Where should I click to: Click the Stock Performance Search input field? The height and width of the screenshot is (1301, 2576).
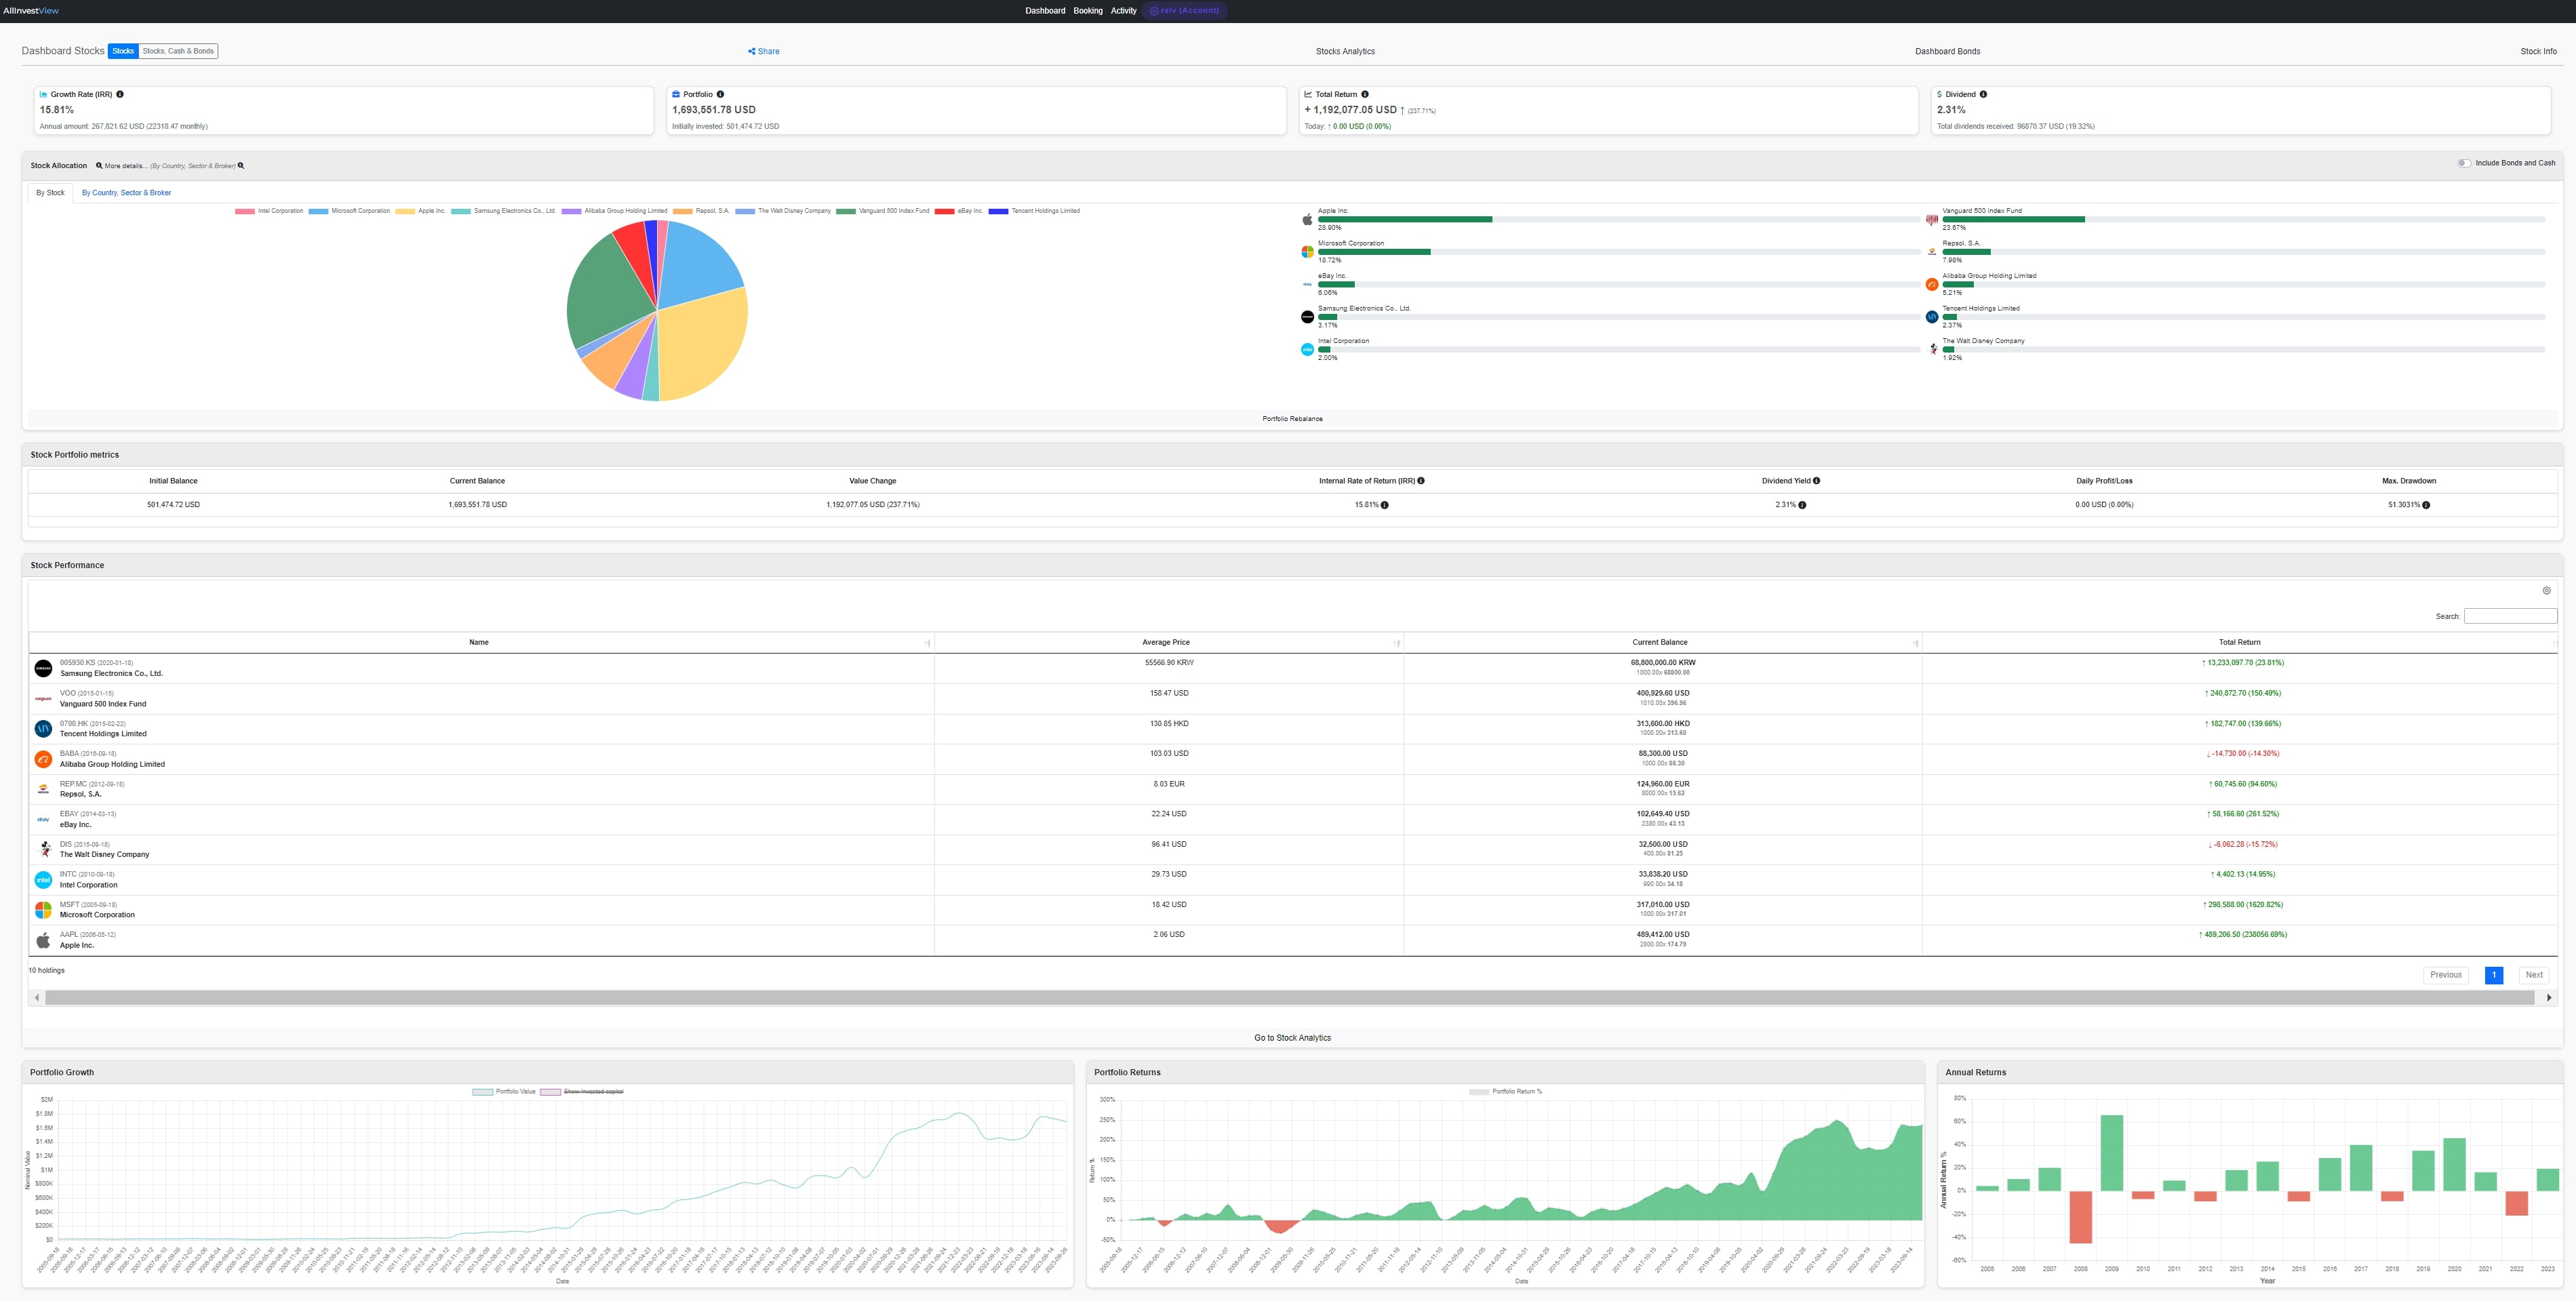coord(2510,616)
